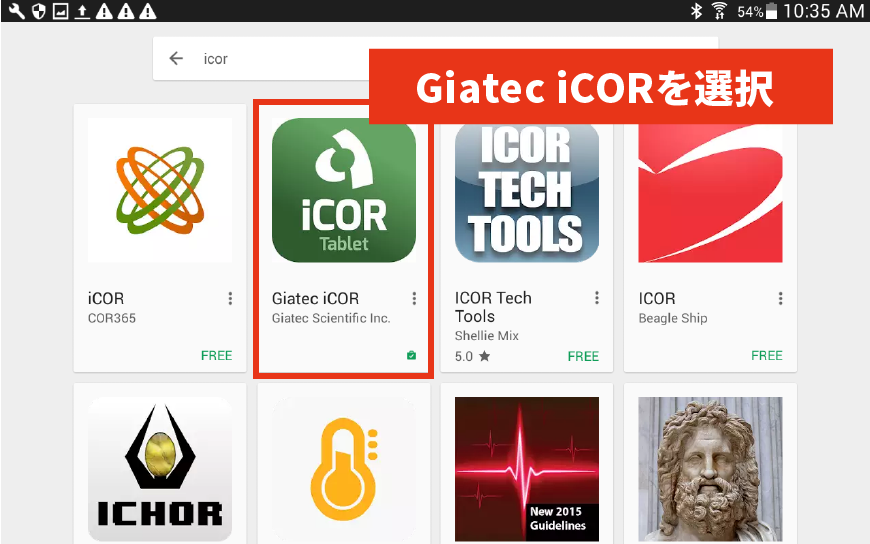Tap the shield icon in status bar

[x=38, y=11]
